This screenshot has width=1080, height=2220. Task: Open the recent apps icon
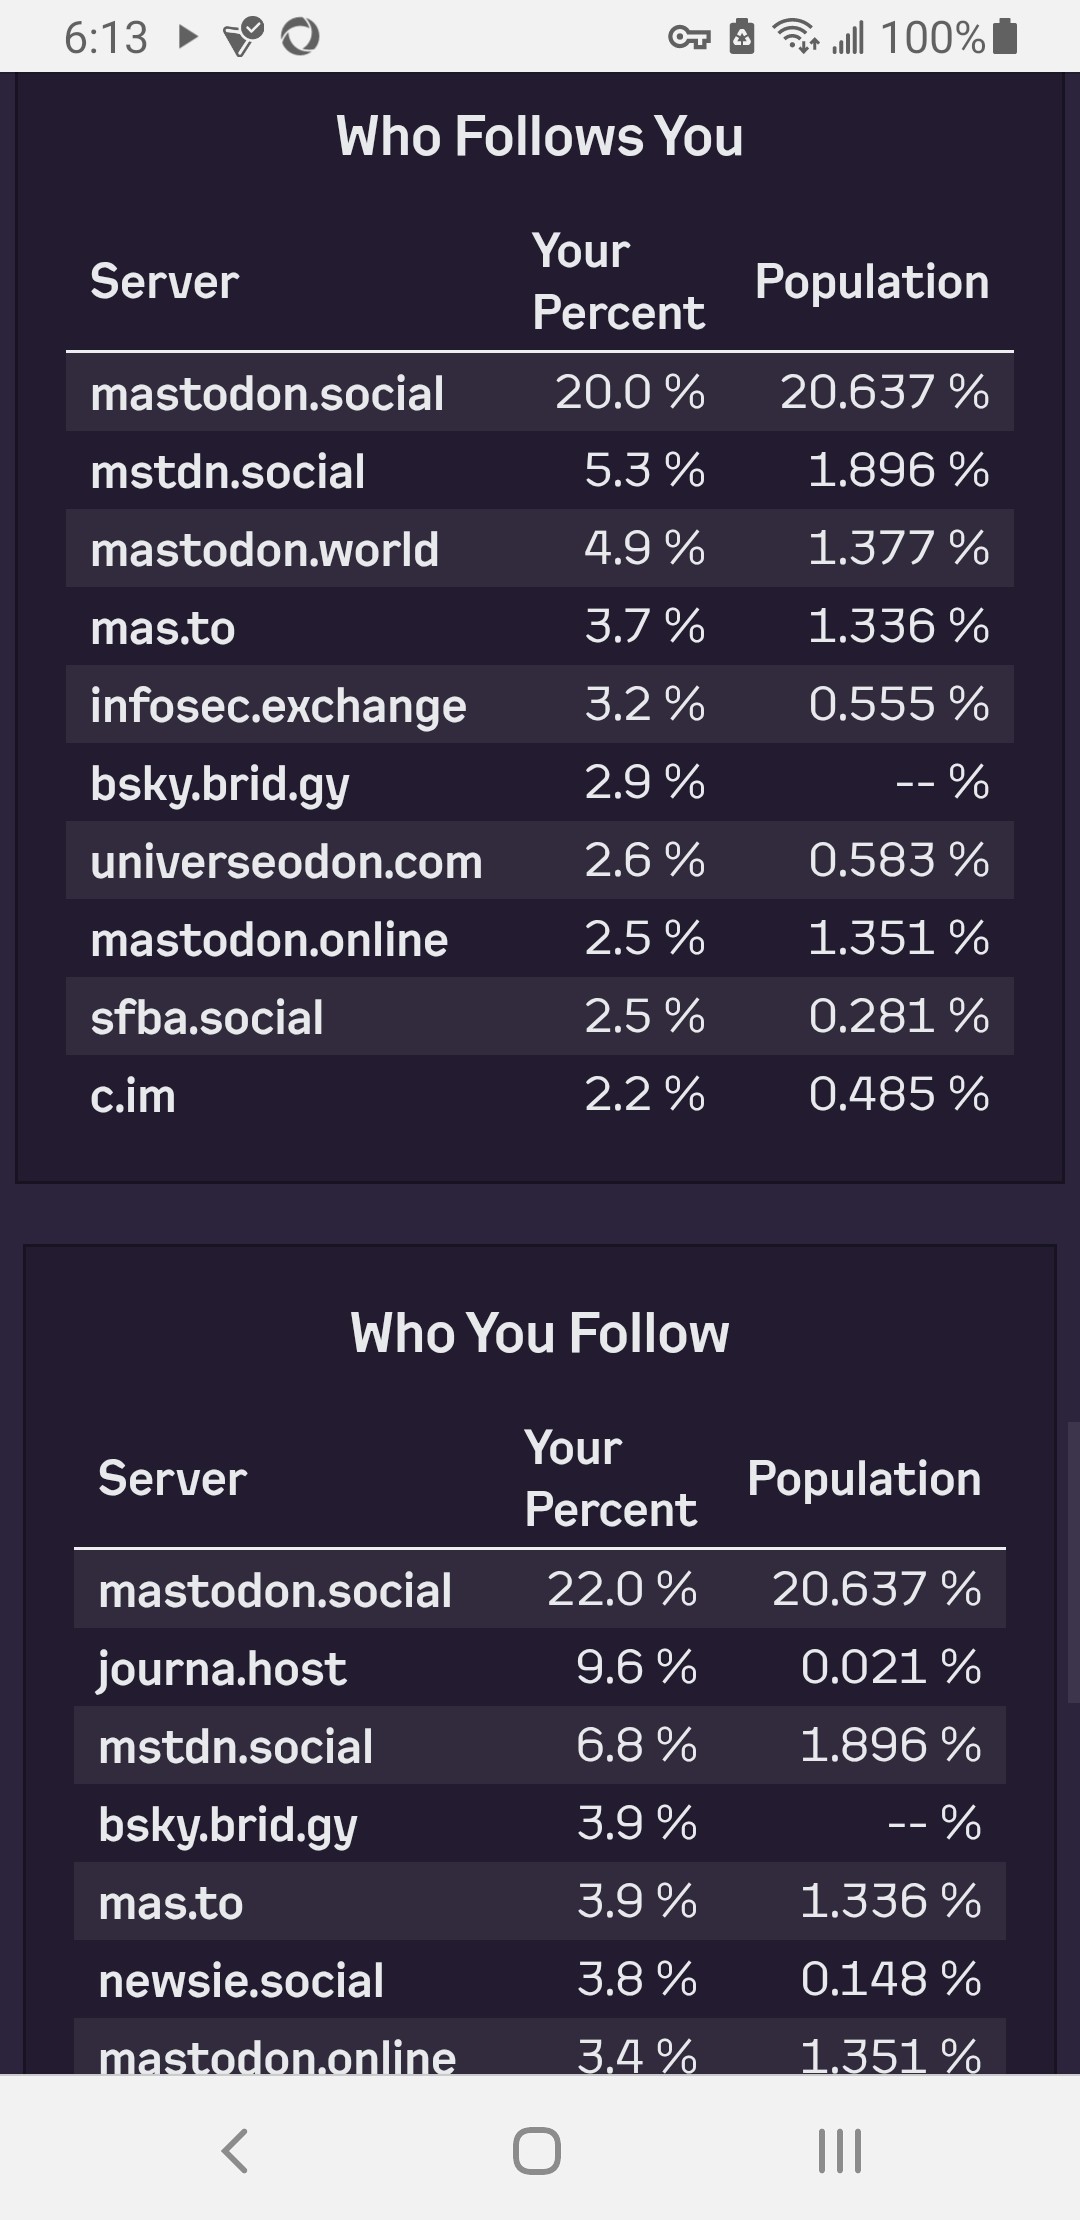click(840, 2150)
